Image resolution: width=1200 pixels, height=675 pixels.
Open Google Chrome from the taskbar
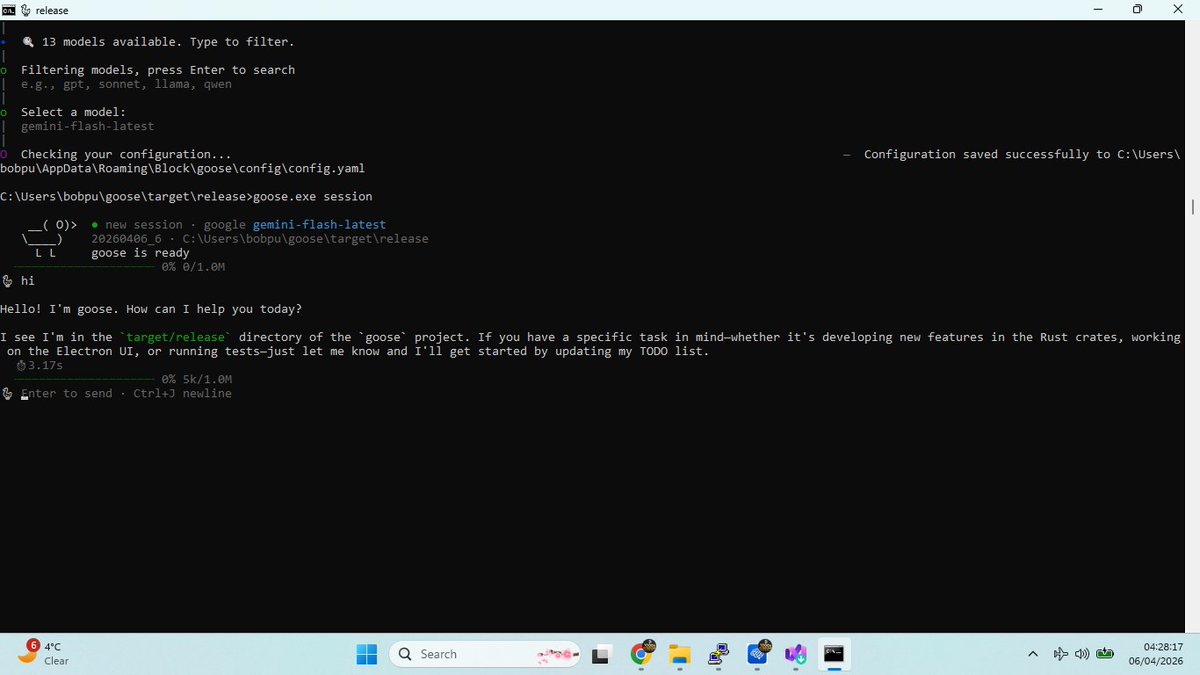click(641, 654)
